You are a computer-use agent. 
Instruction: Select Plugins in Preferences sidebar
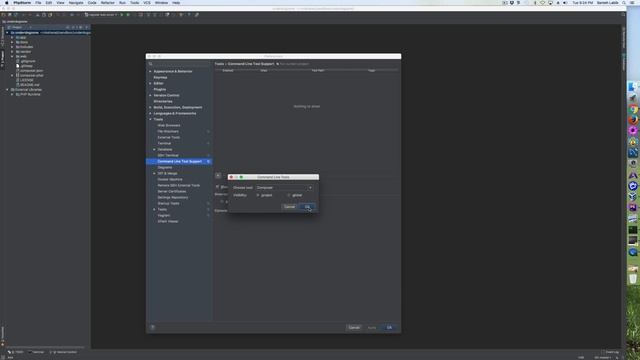coord(160,89)
